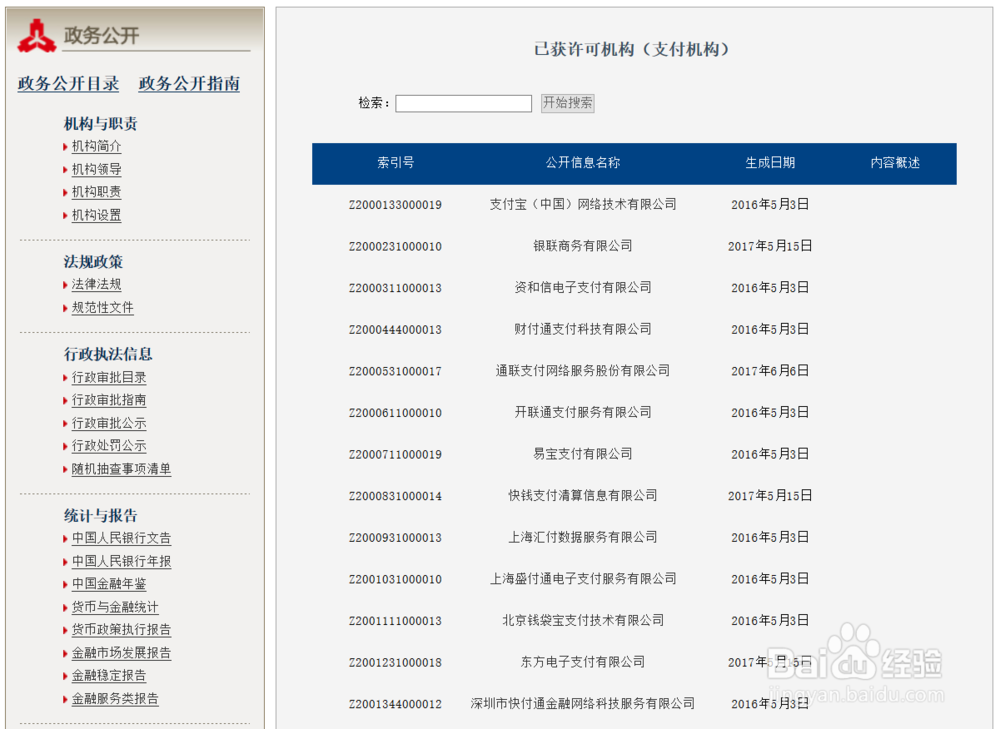Screen dimensions: 1000x729
Task: Select index number Z2000711000019
Action: point(395,454)
